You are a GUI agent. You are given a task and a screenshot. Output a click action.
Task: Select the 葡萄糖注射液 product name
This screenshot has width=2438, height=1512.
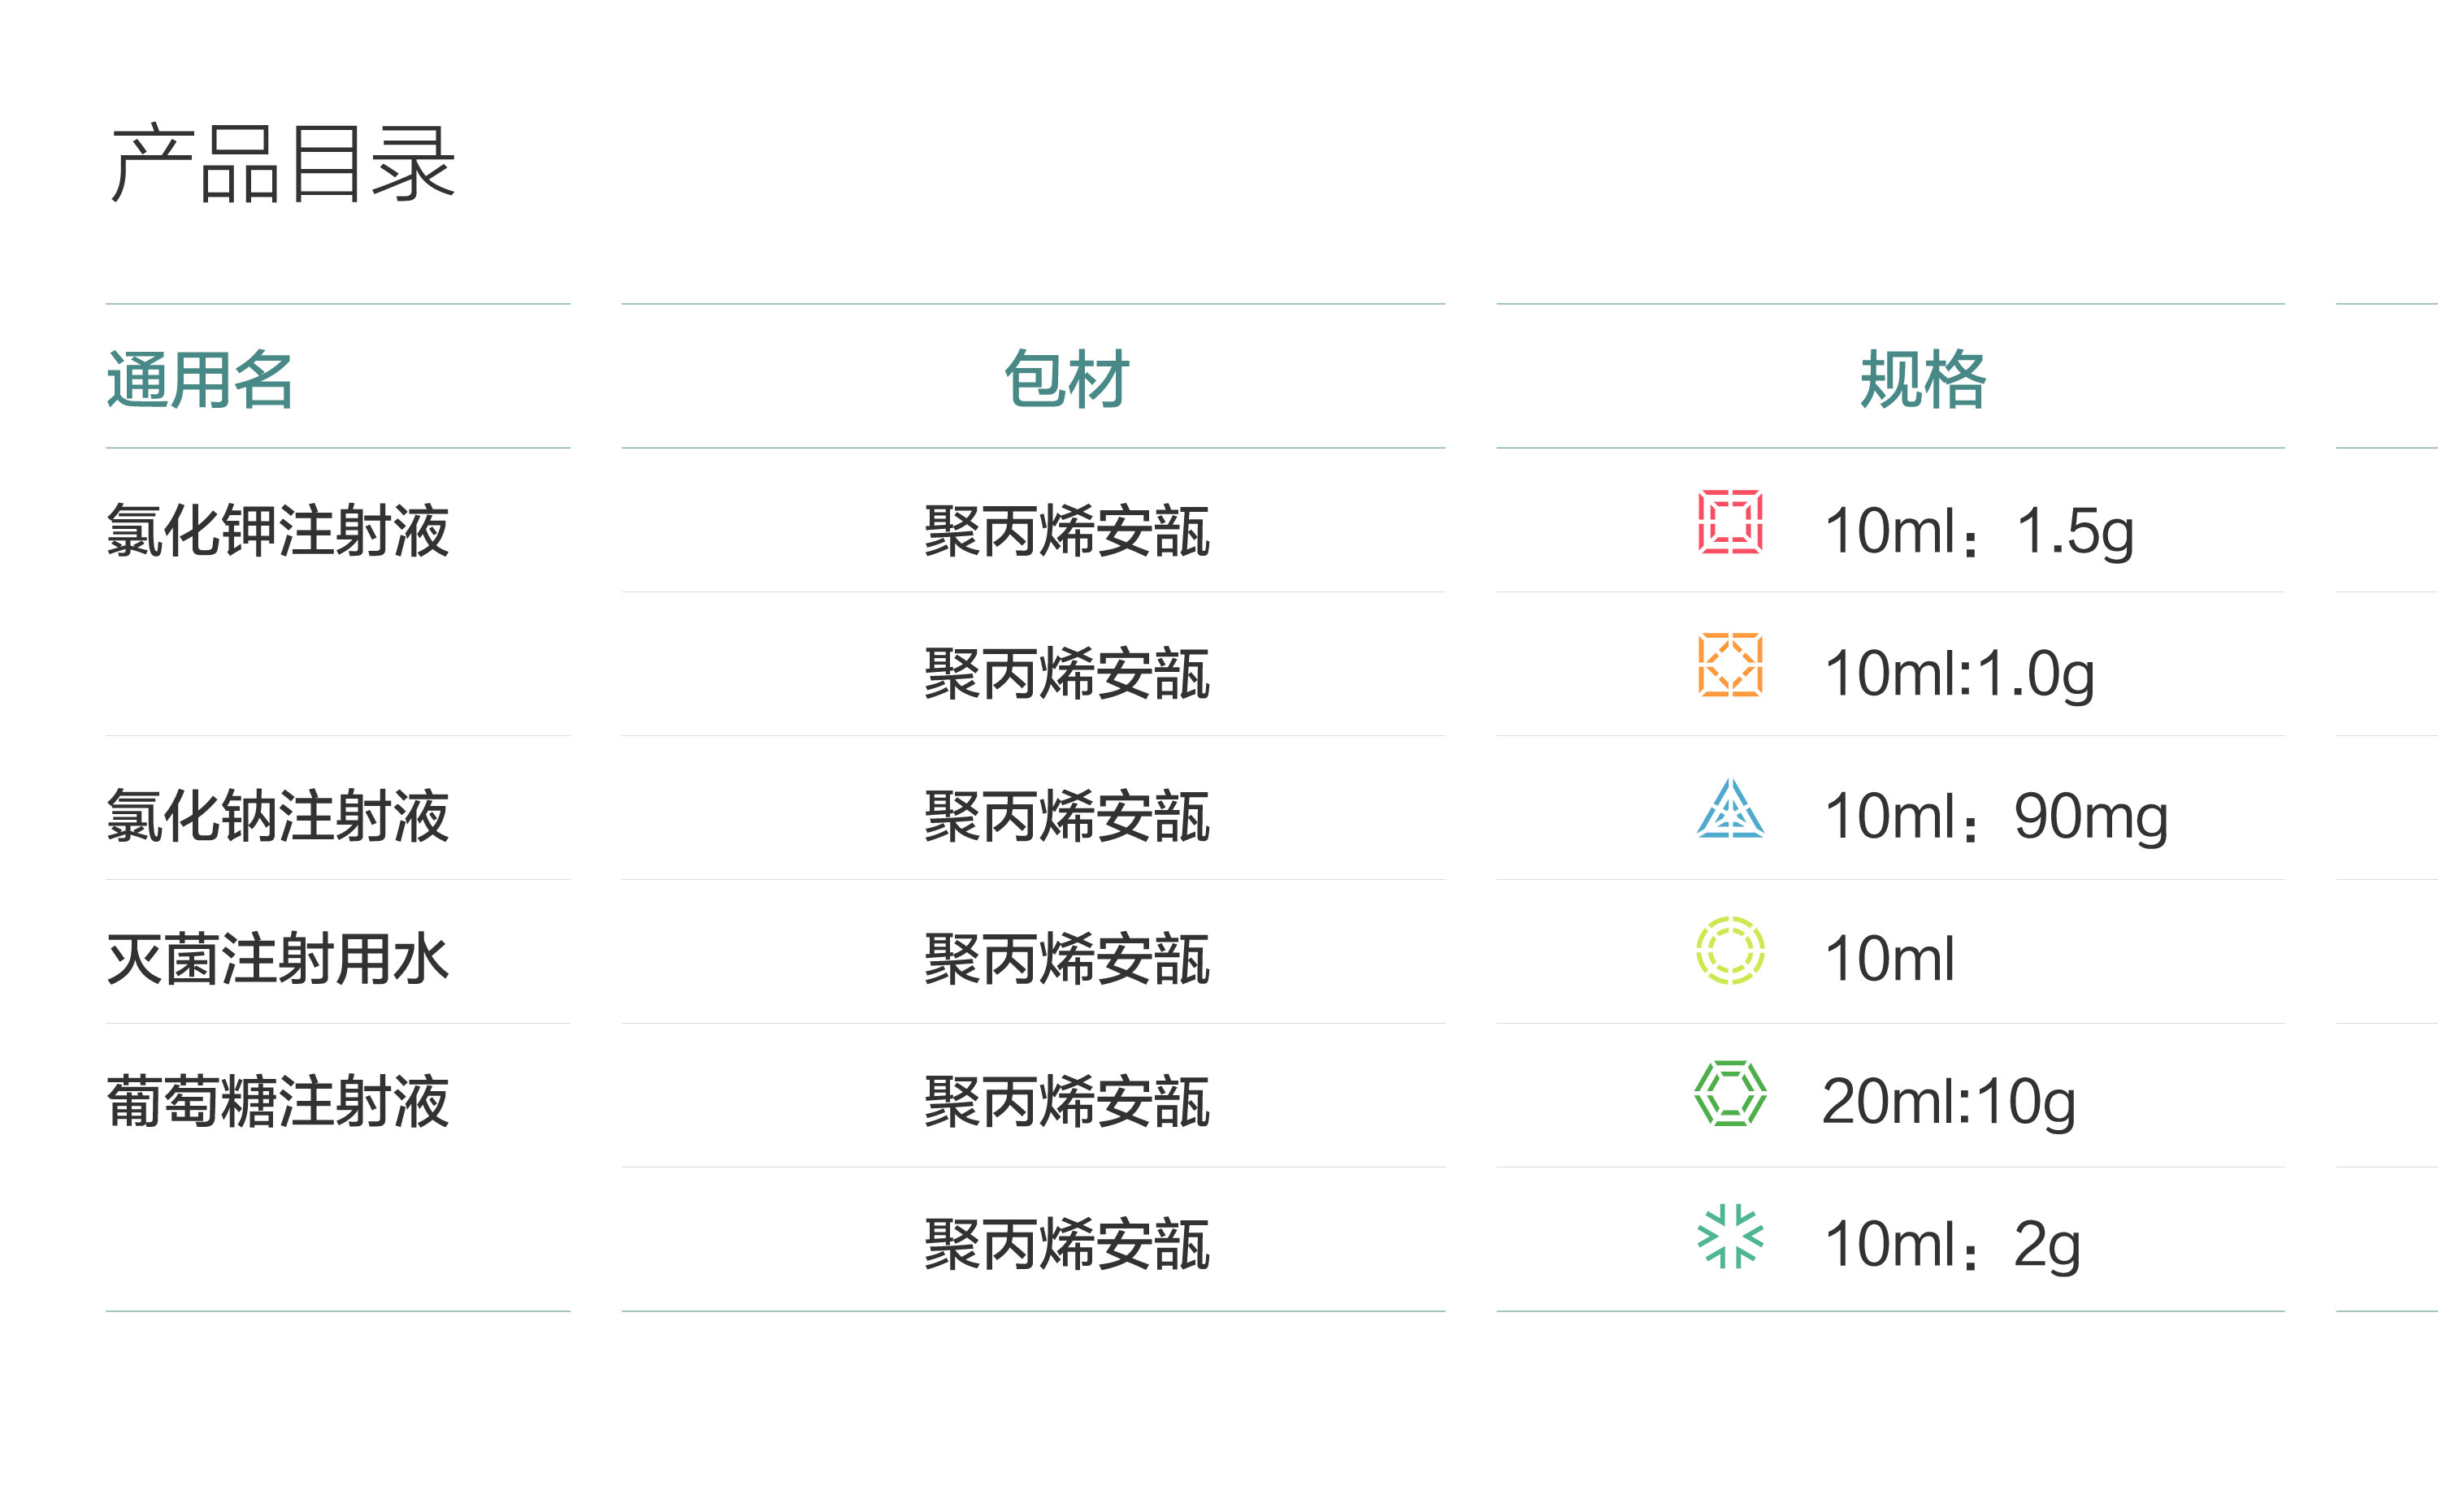click(278, 1102)
